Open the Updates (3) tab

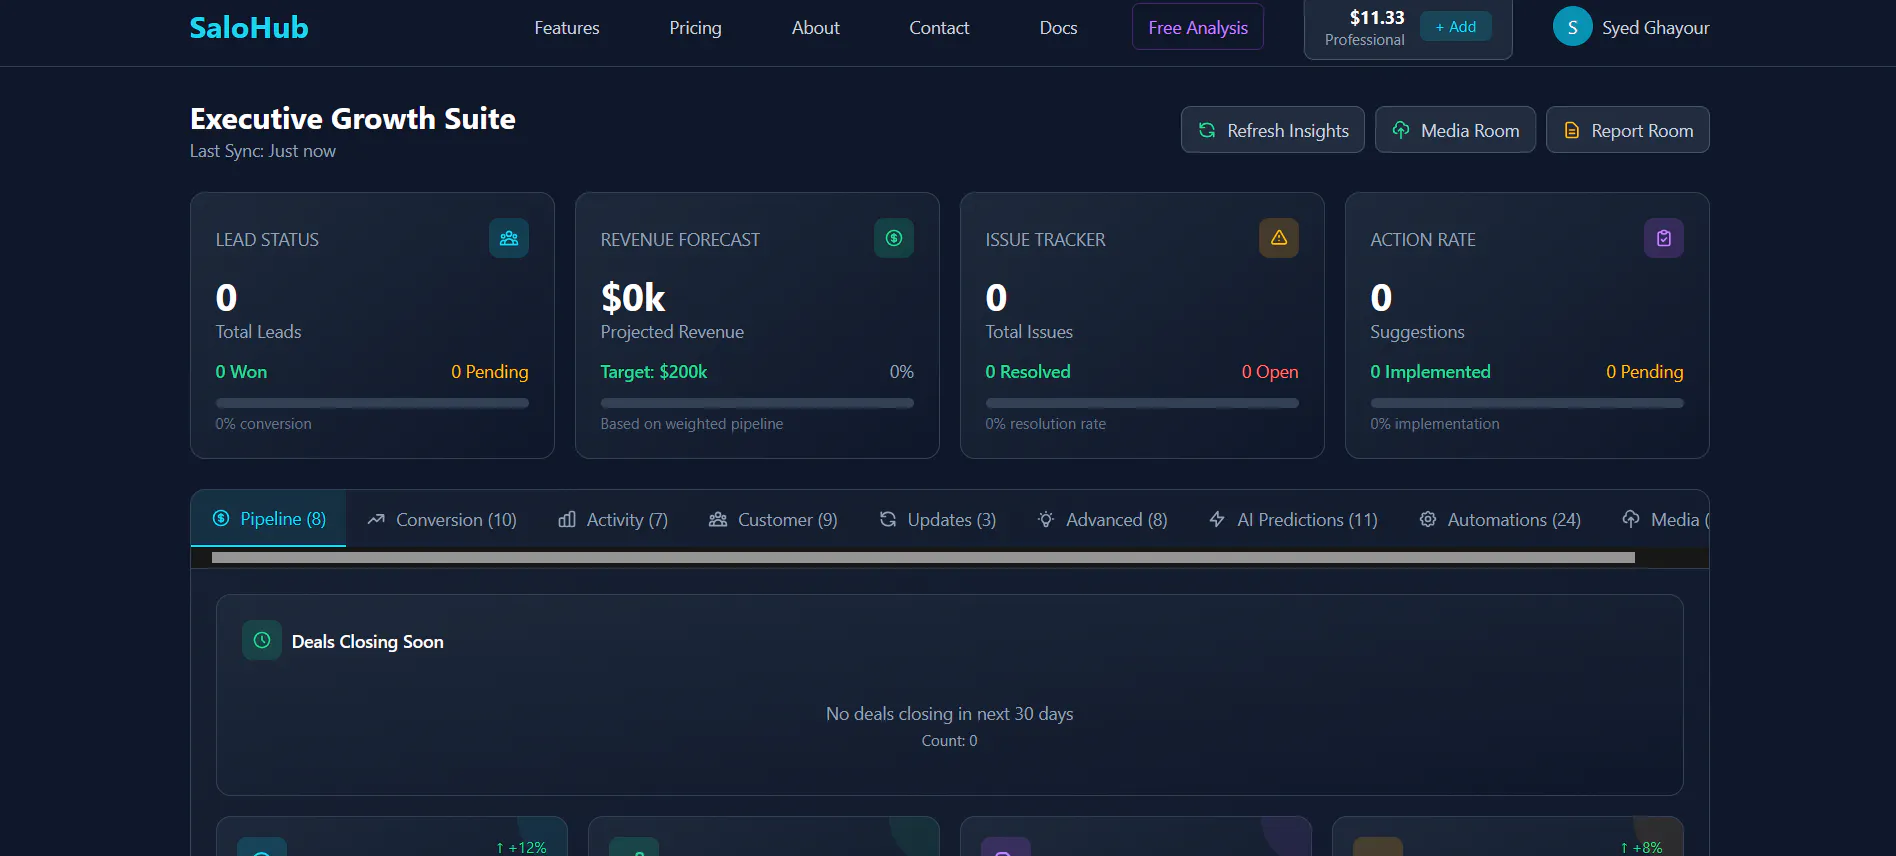[937, 519]
